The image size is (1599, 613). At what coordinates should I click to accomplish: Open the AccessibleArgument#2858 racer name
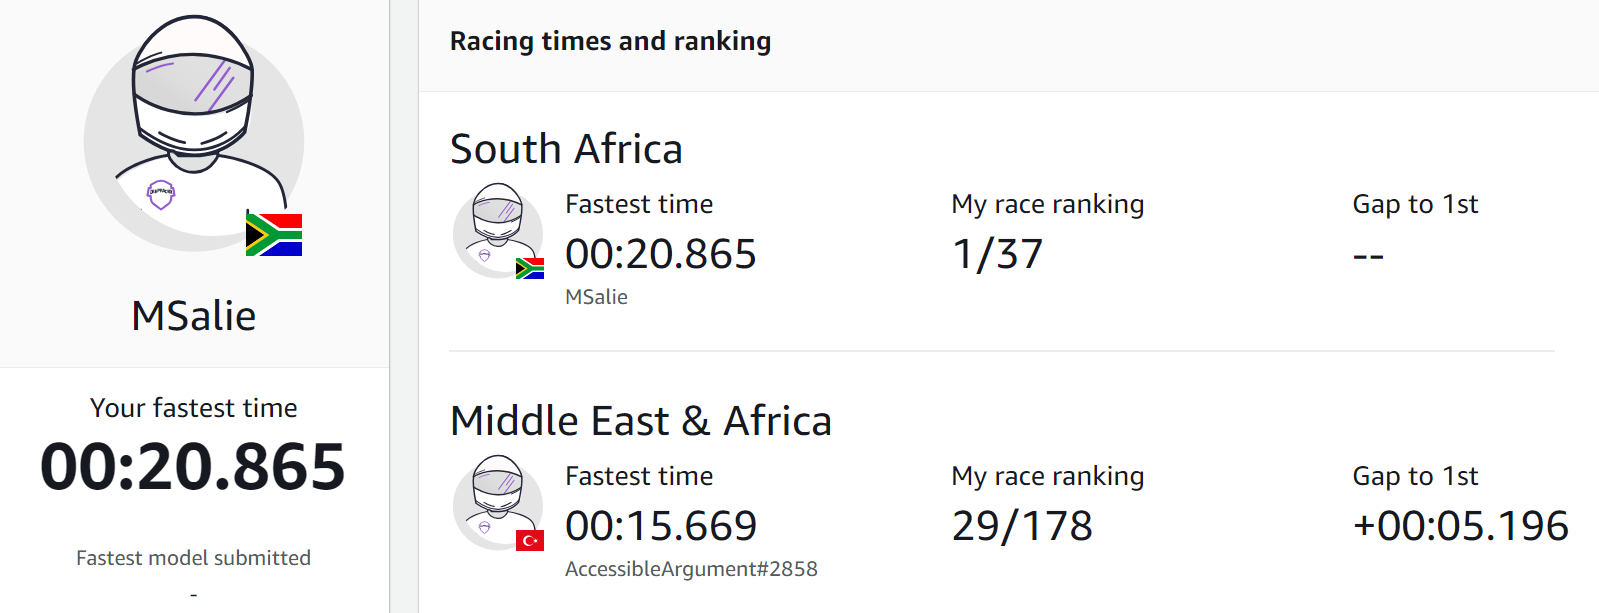point(691,569)
